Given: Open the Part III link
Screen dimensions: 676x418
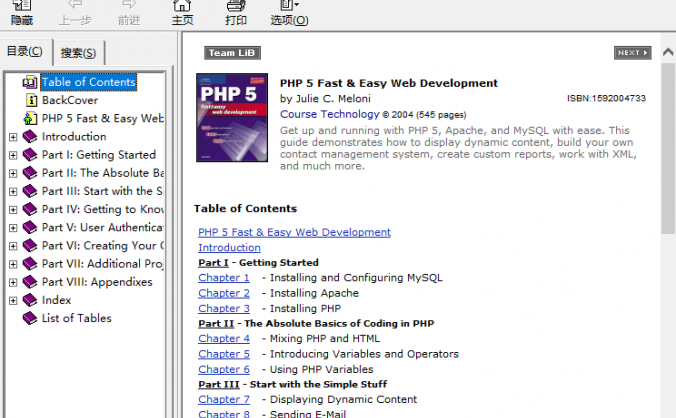Looking at the screenshot, I should (219, 384).
